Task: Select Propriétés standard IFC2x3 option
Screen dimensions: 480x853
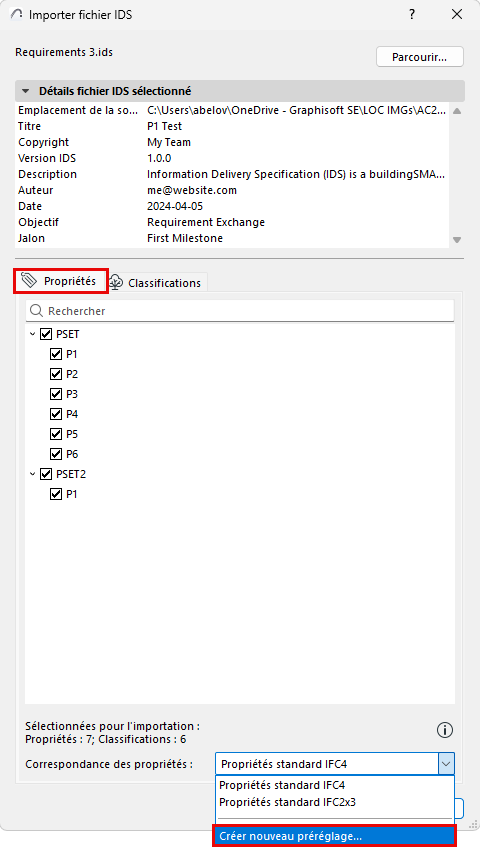Action: coord(335,802)
